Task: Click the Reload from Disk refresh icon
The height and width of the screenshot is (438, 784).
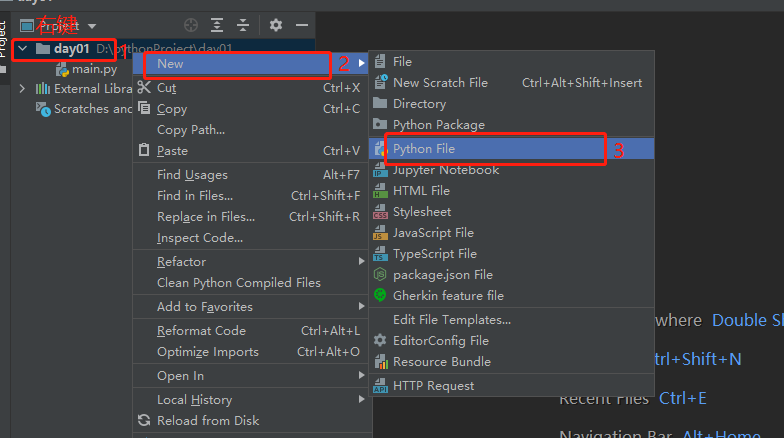Action: point(144,420)
